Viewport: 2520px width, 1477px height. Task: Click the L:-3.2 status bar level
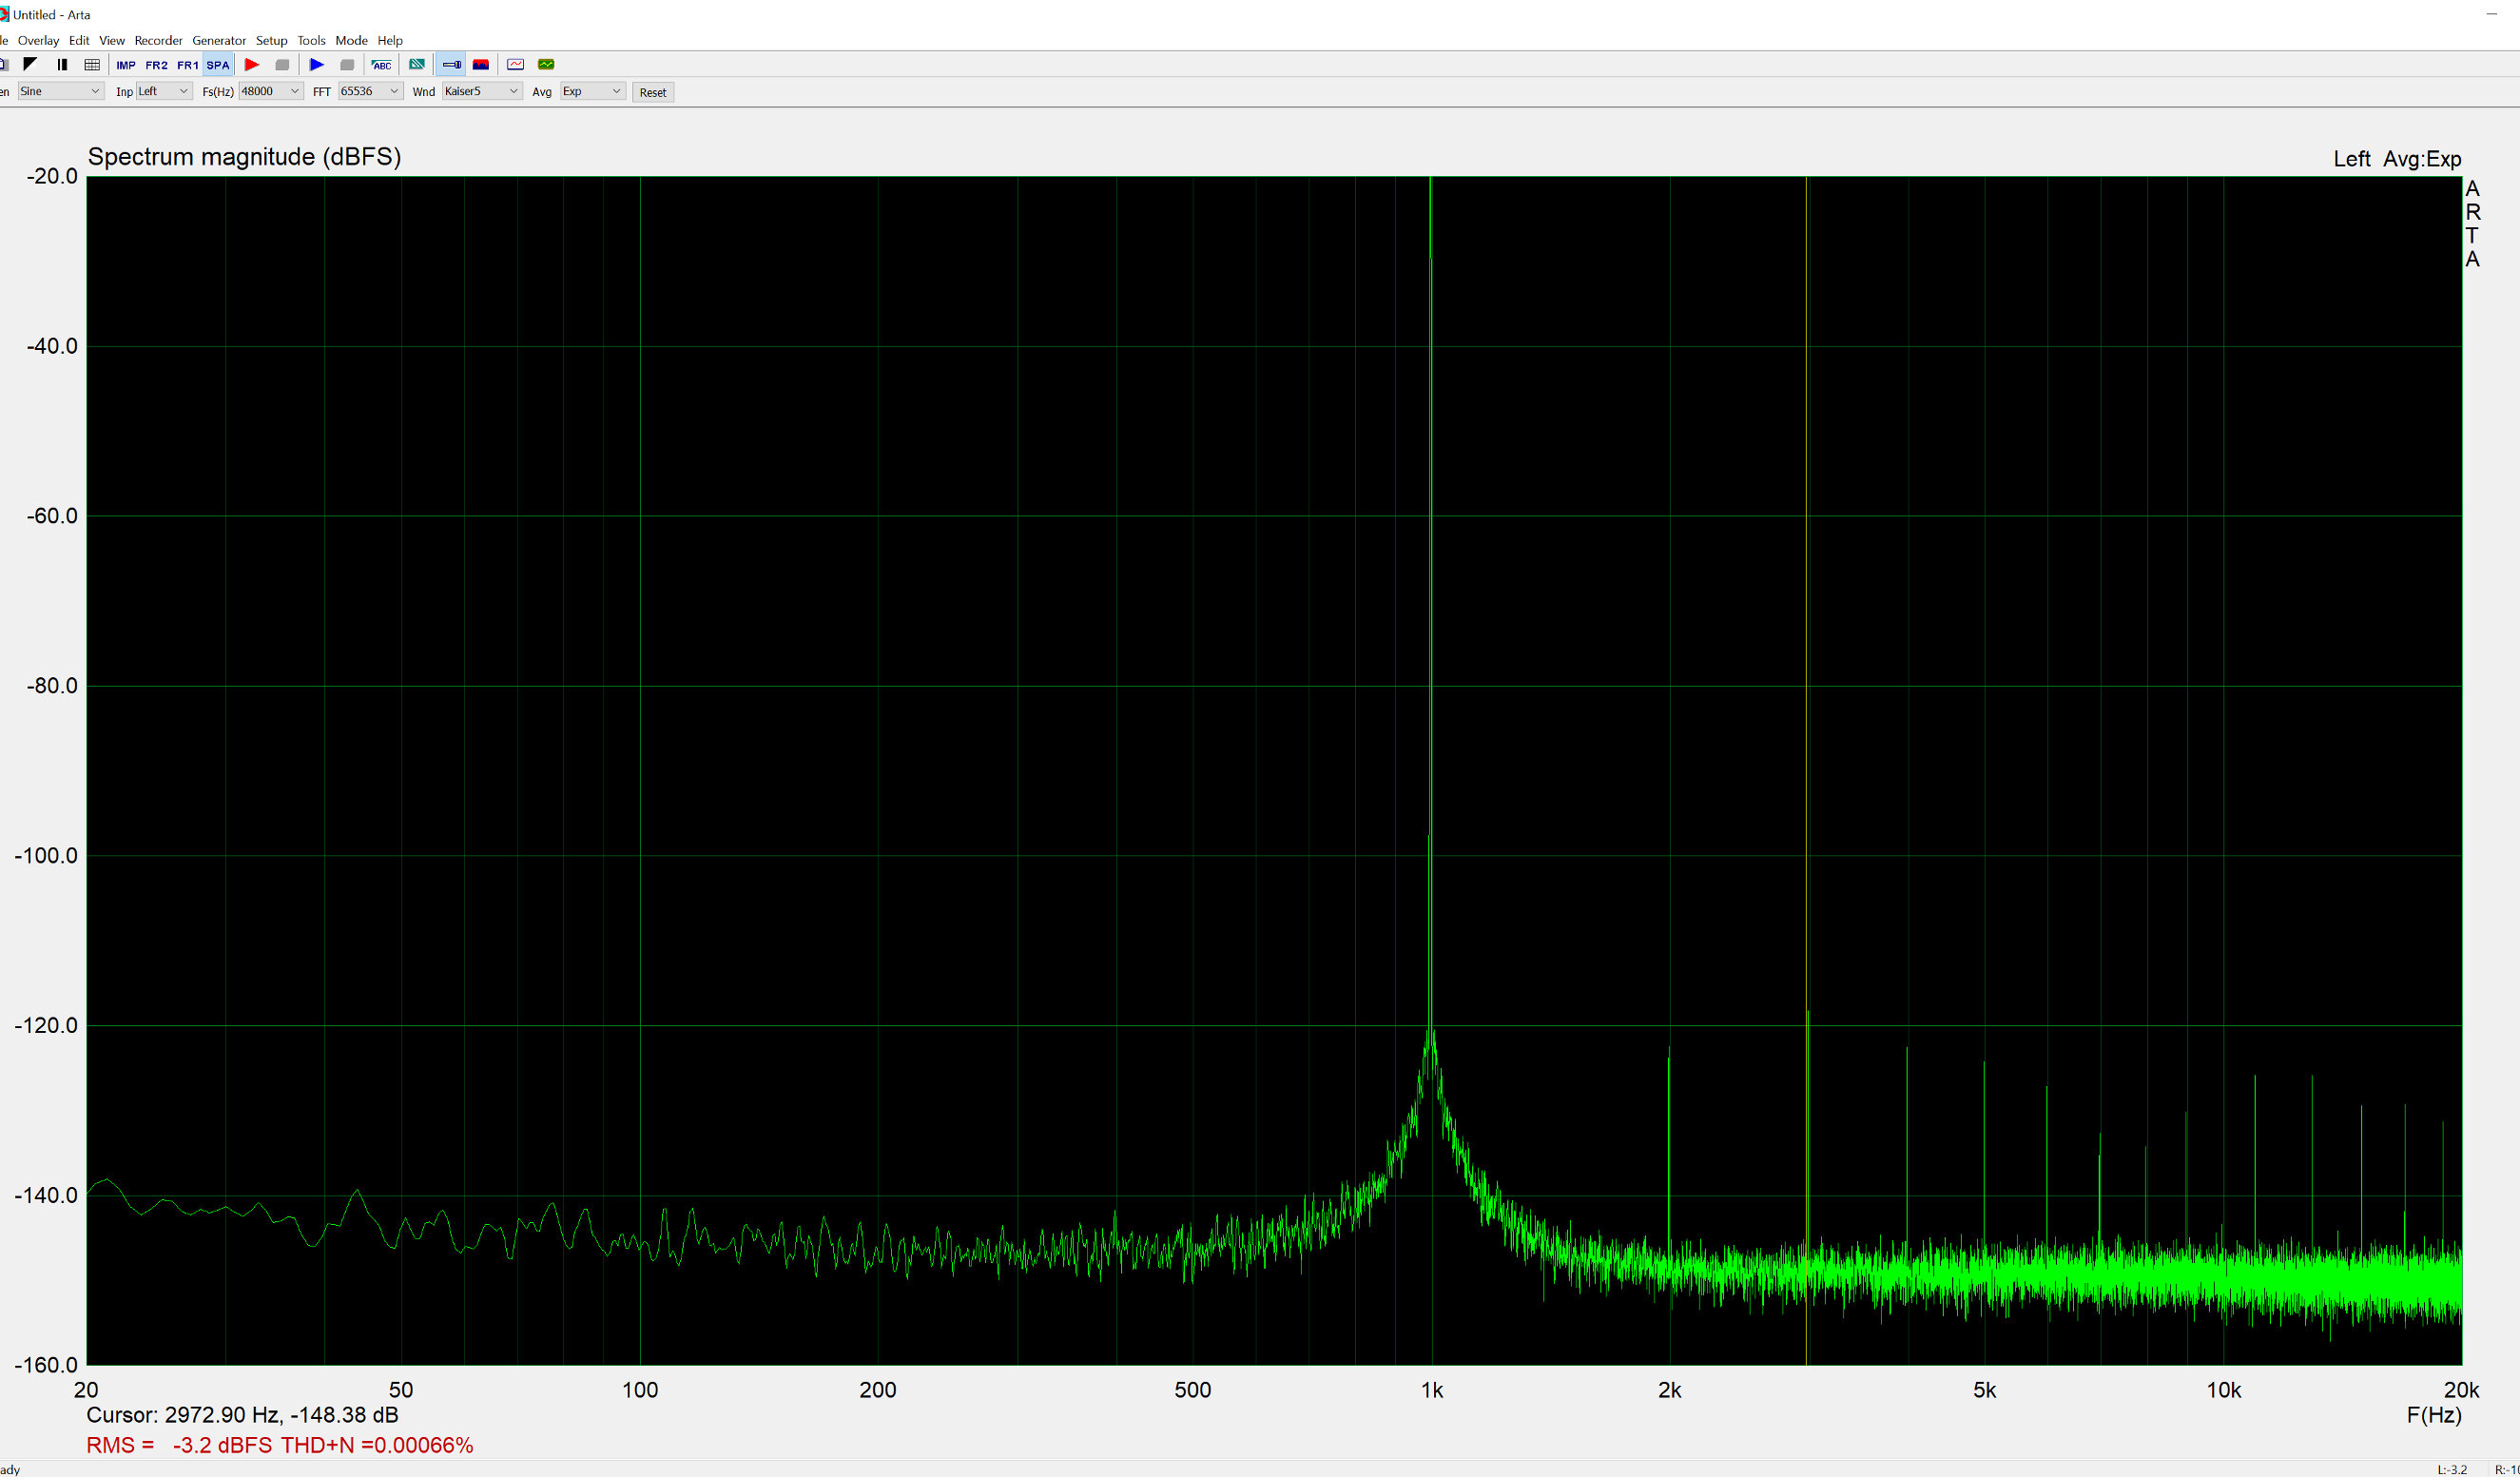pyautogui.click(x=2452, y=1469)
